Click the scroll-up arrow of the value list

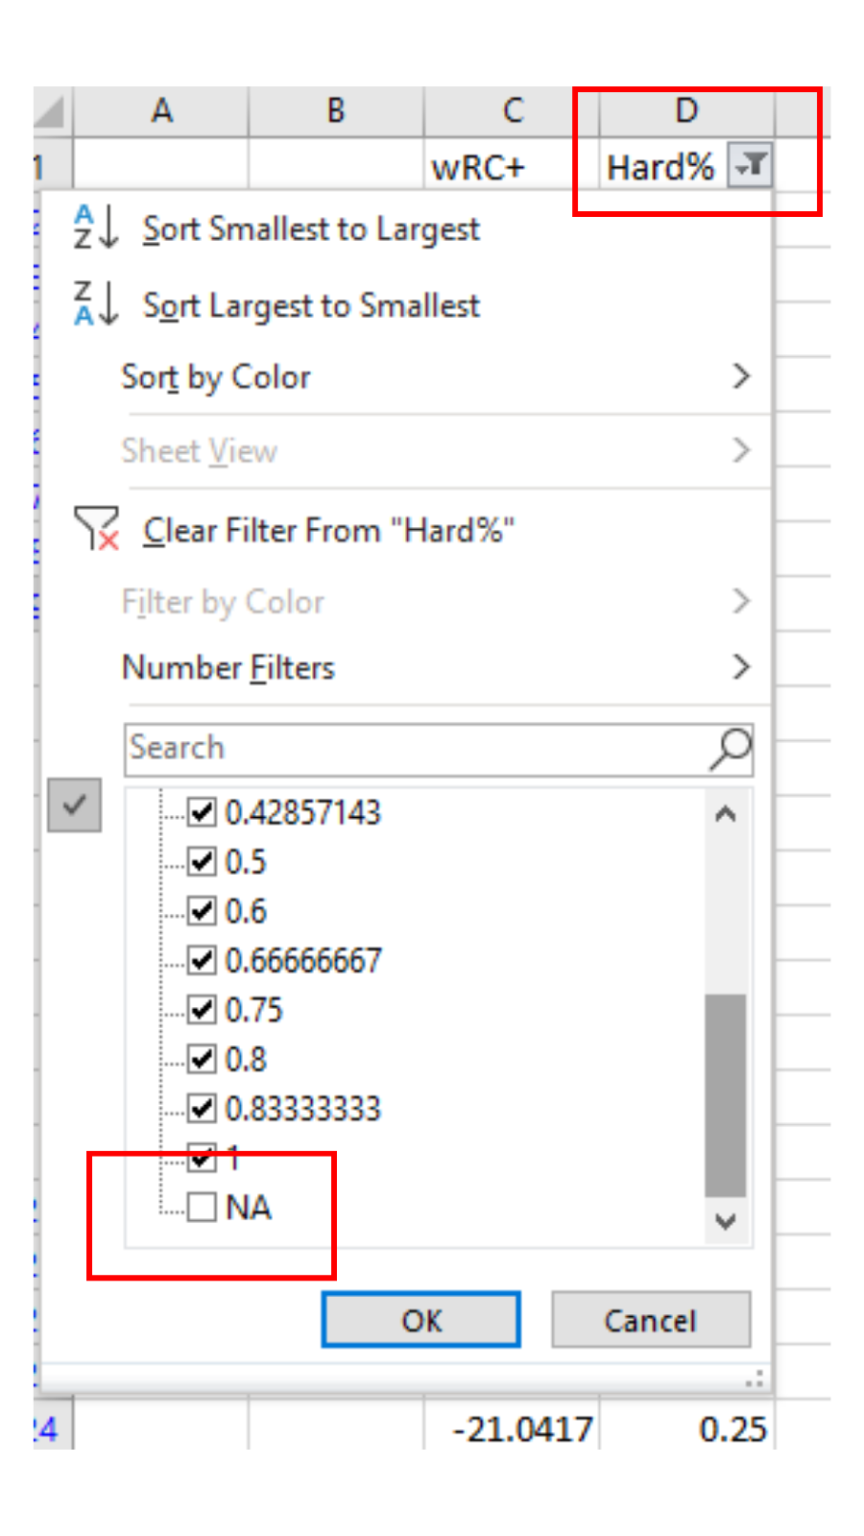(x=726, y=813)
